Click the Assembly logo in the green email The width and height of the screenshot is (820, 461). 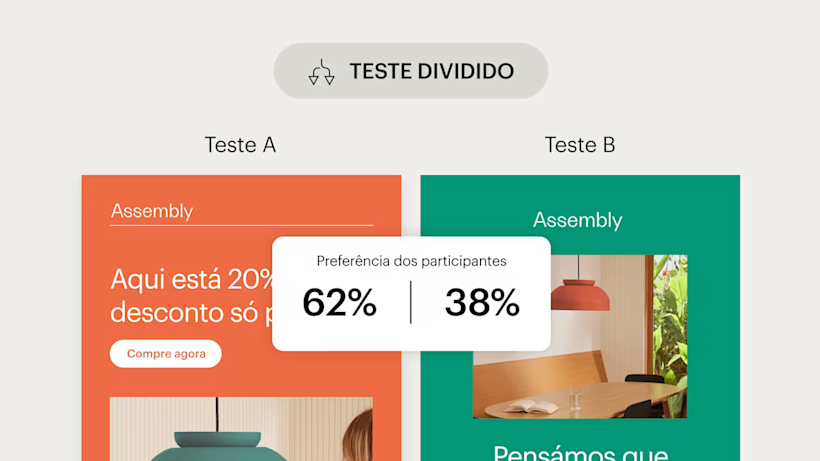578,220
